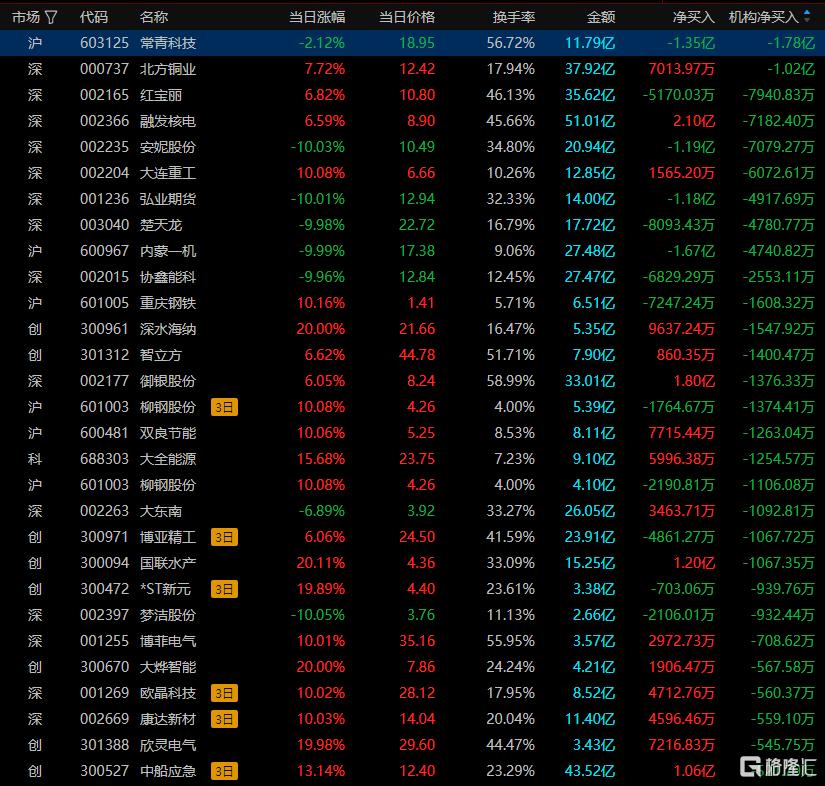Click the 名称 column header

pos(154,17)
